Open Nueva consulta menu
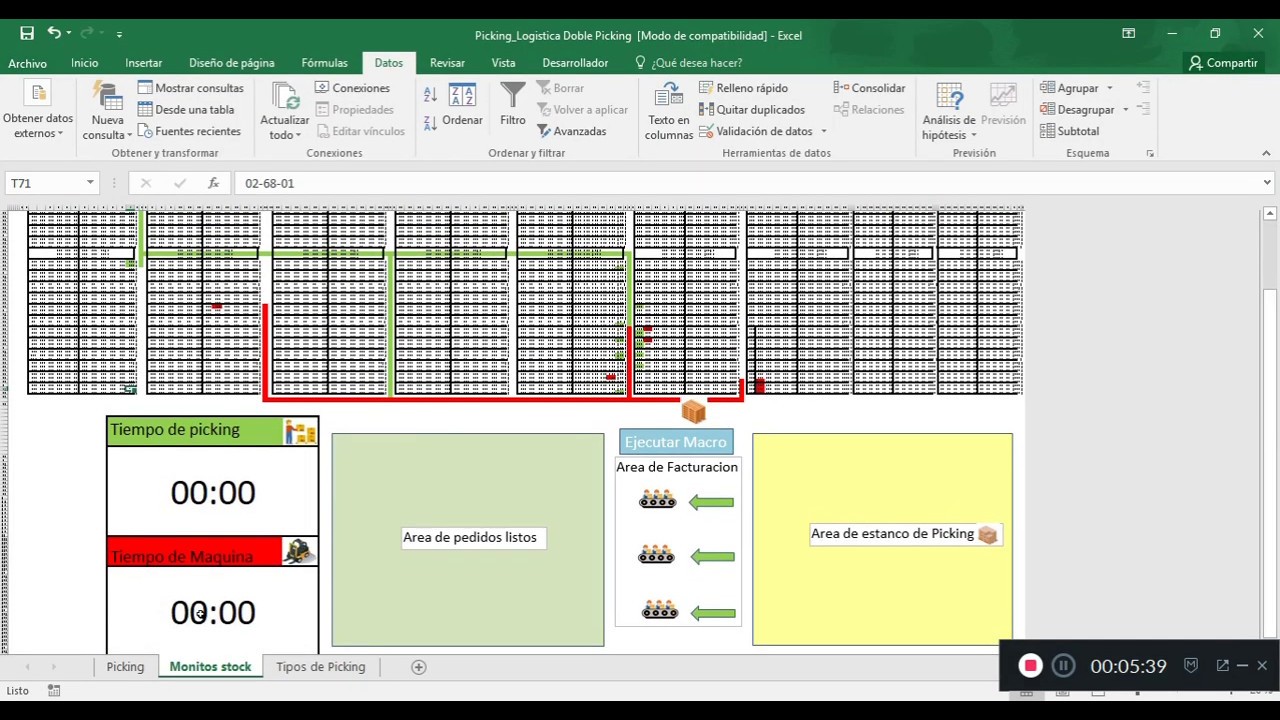This screenshot has height=720, width=1280. click(107, 112)
